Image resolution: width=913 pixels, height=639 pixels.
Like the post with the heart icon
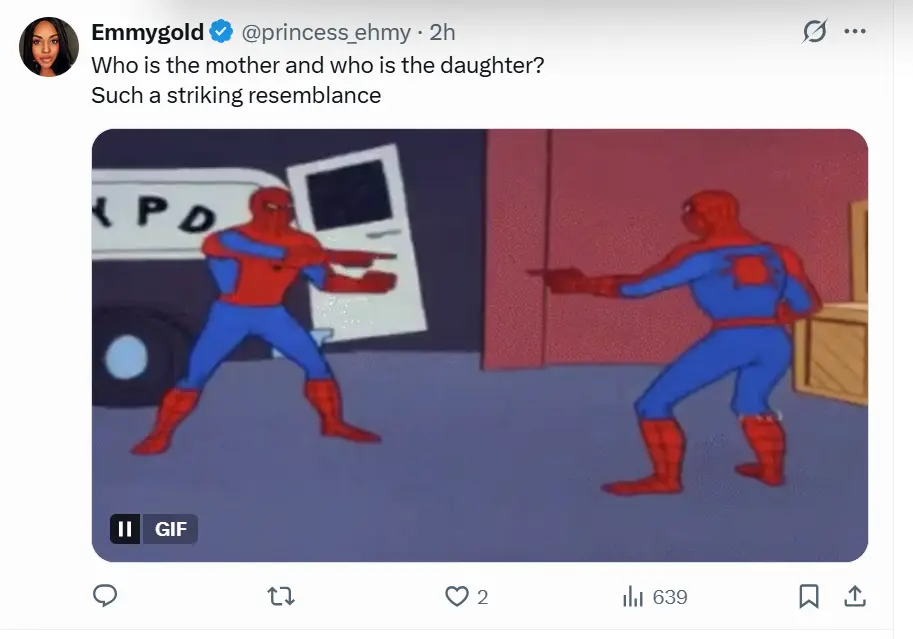[456, 596]
